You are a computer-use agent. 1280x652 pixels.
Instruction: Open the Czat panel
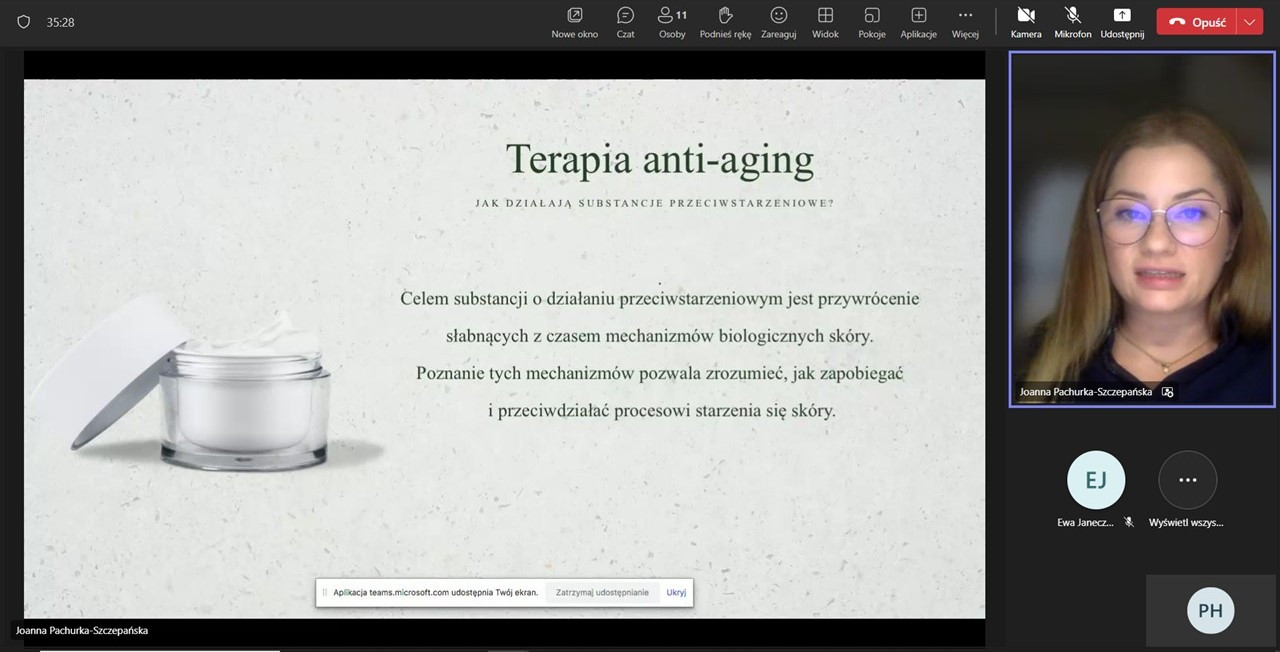coord(625,21)
